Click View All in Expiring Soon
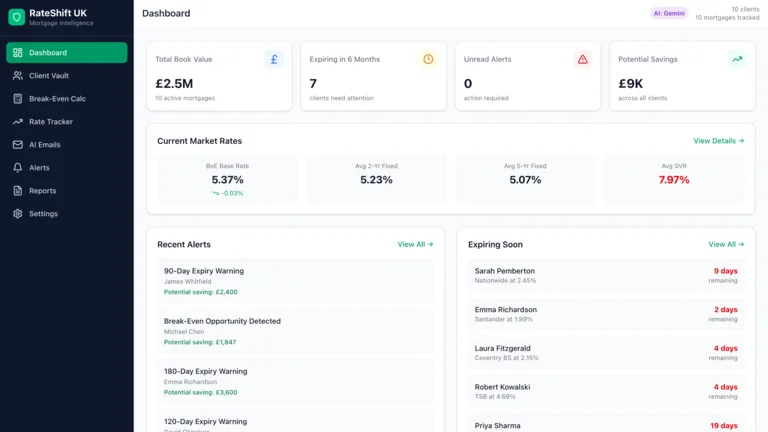The width and height of the screenshot is (768, 432). tap(726, 244)
